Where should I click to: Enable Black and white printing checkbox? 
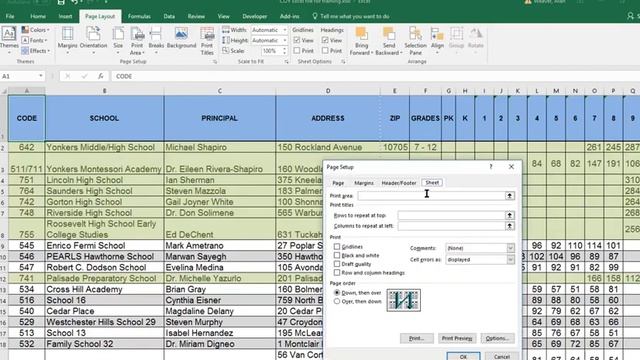337,255
